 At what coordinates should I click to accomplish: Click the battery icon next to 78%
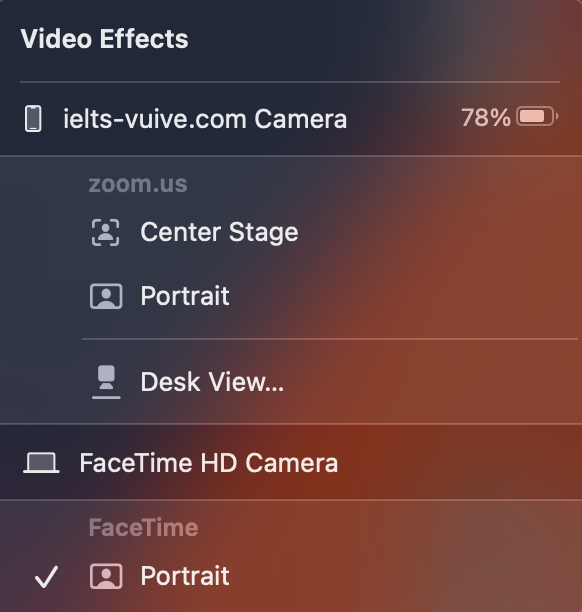(537, 116)
